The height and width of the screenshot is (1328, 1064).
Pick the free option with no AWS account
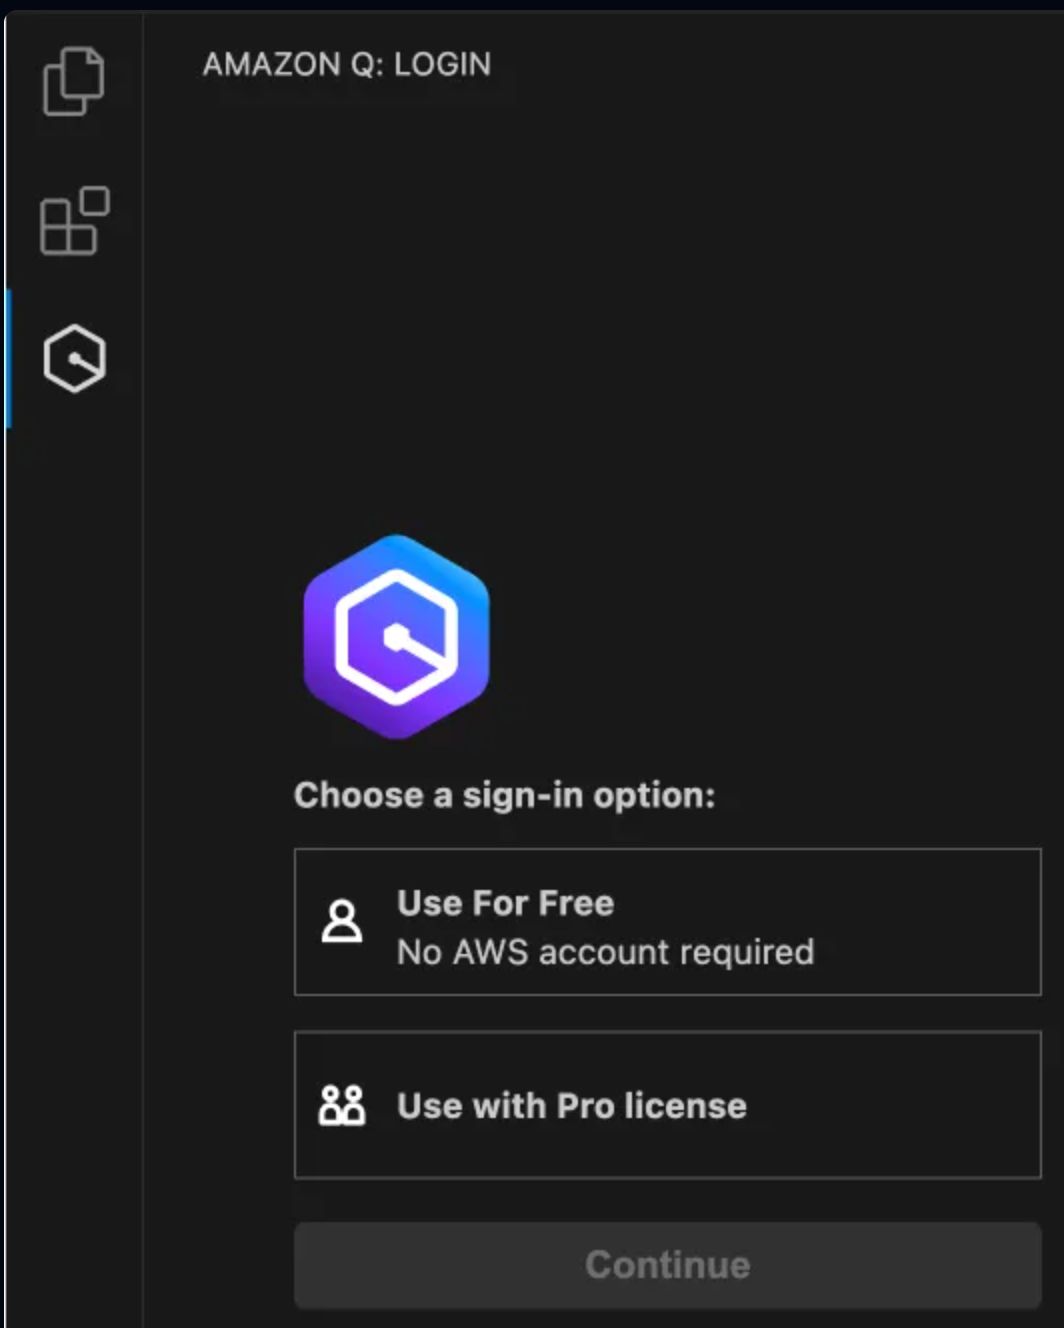666,922
